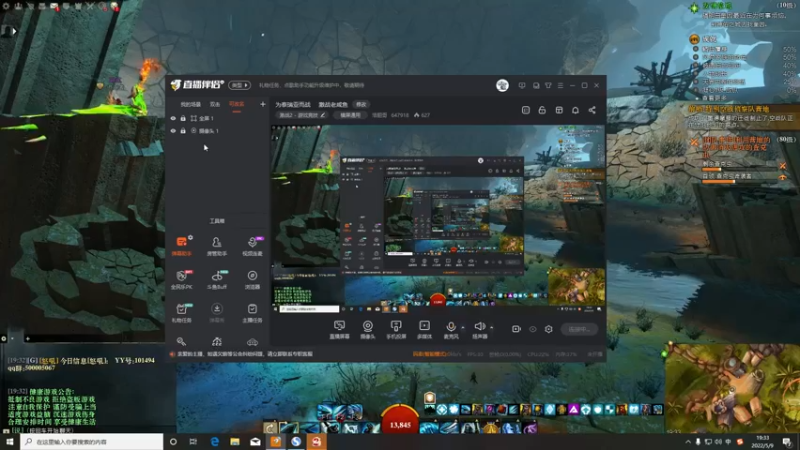
Task: Click the share icon above the preview
Action: (592, 110)
